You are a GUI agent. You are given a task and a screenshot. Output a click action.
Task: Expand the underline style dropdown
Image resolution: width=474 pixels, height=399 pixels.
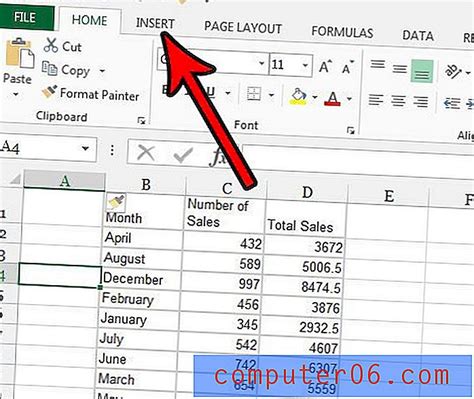pos(228,93)
